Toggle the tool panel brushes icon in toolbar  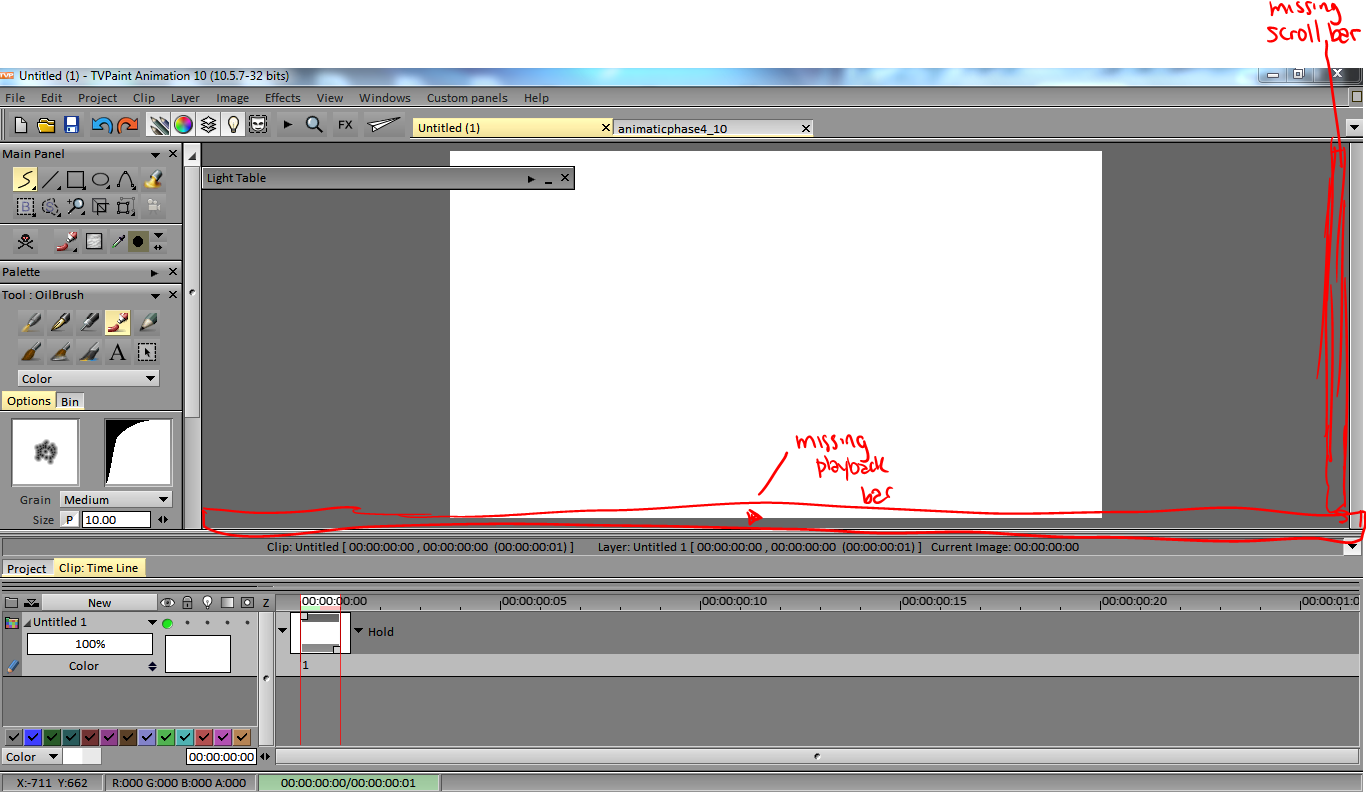(x=158, y=125)
